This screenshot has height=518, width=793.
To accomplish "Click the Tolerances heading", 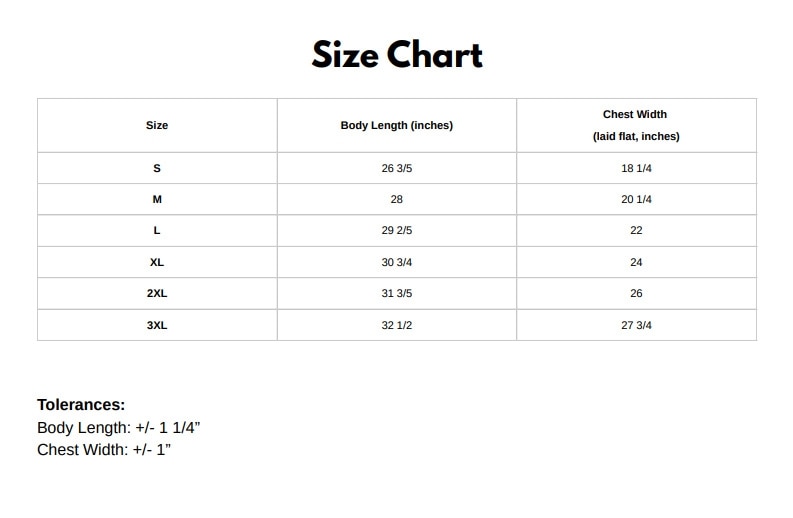I will point(81,405).
